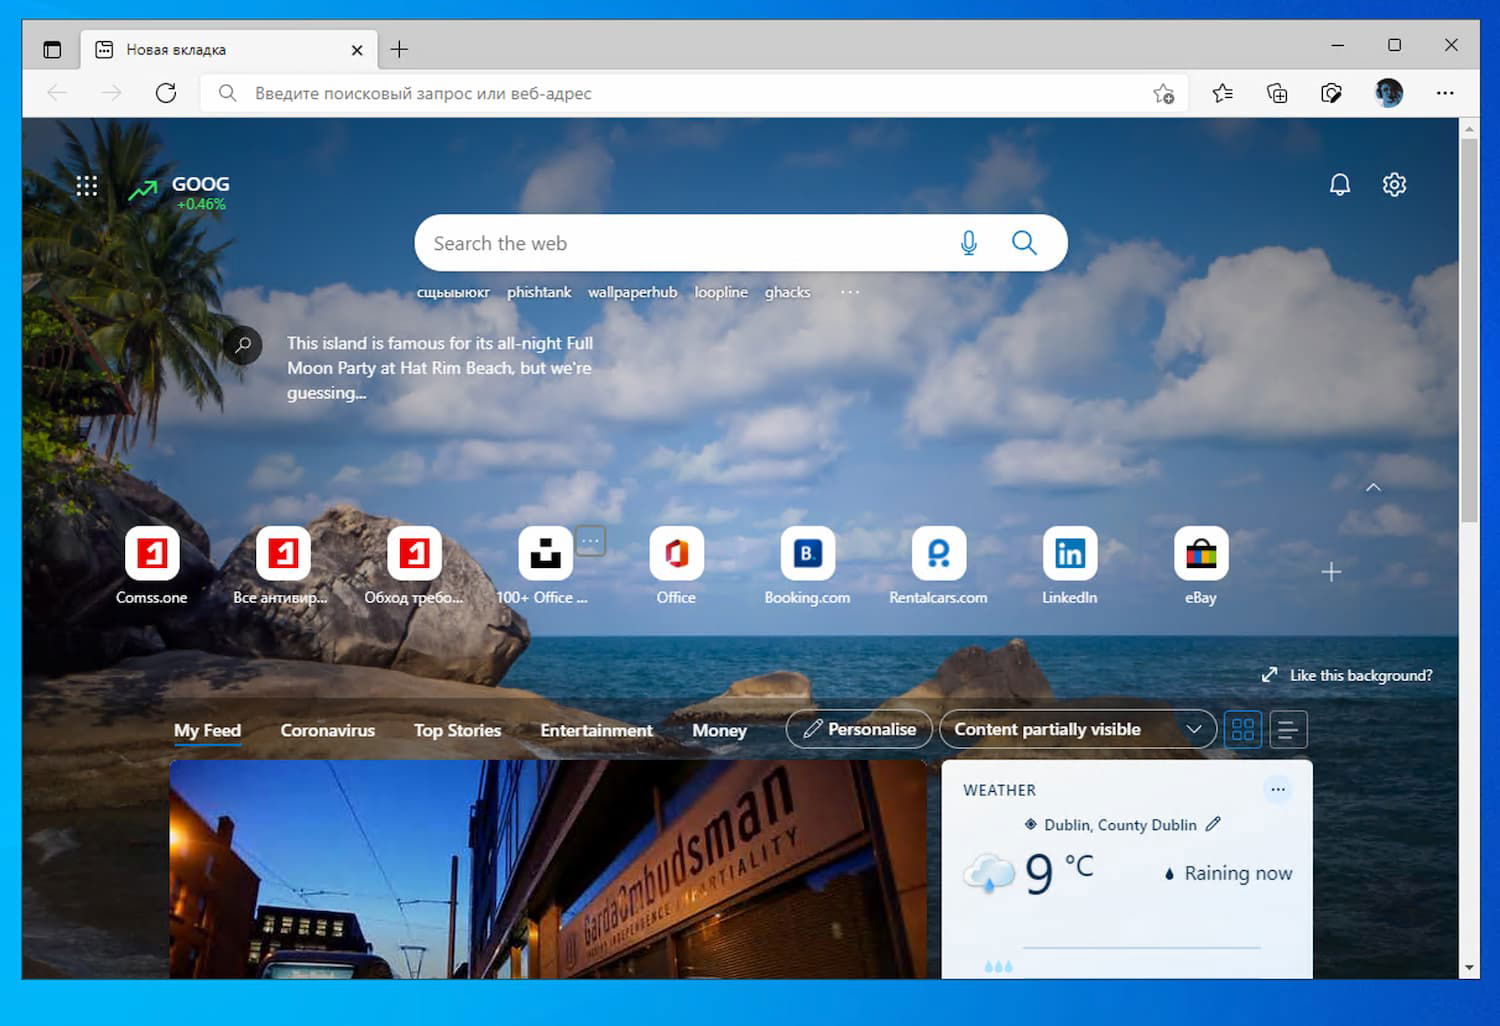The height and width of the screenshot is (1026, 1500).
Task: Click the Personalise button
Action: [x=859, y=729]
